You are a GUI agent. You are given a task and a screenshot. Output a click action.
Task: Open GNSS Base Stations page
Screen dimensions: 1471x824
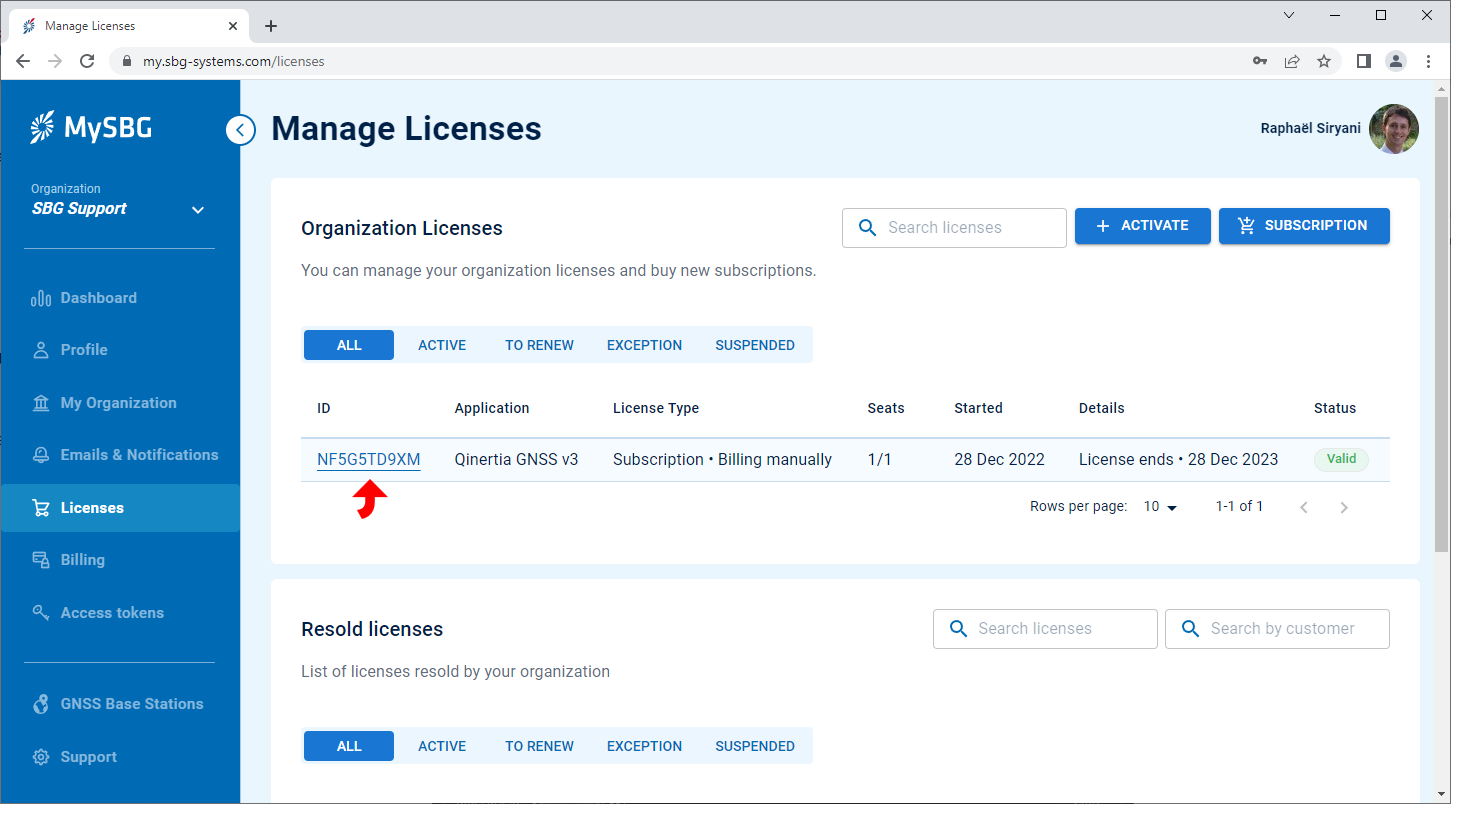click(130, 703)
